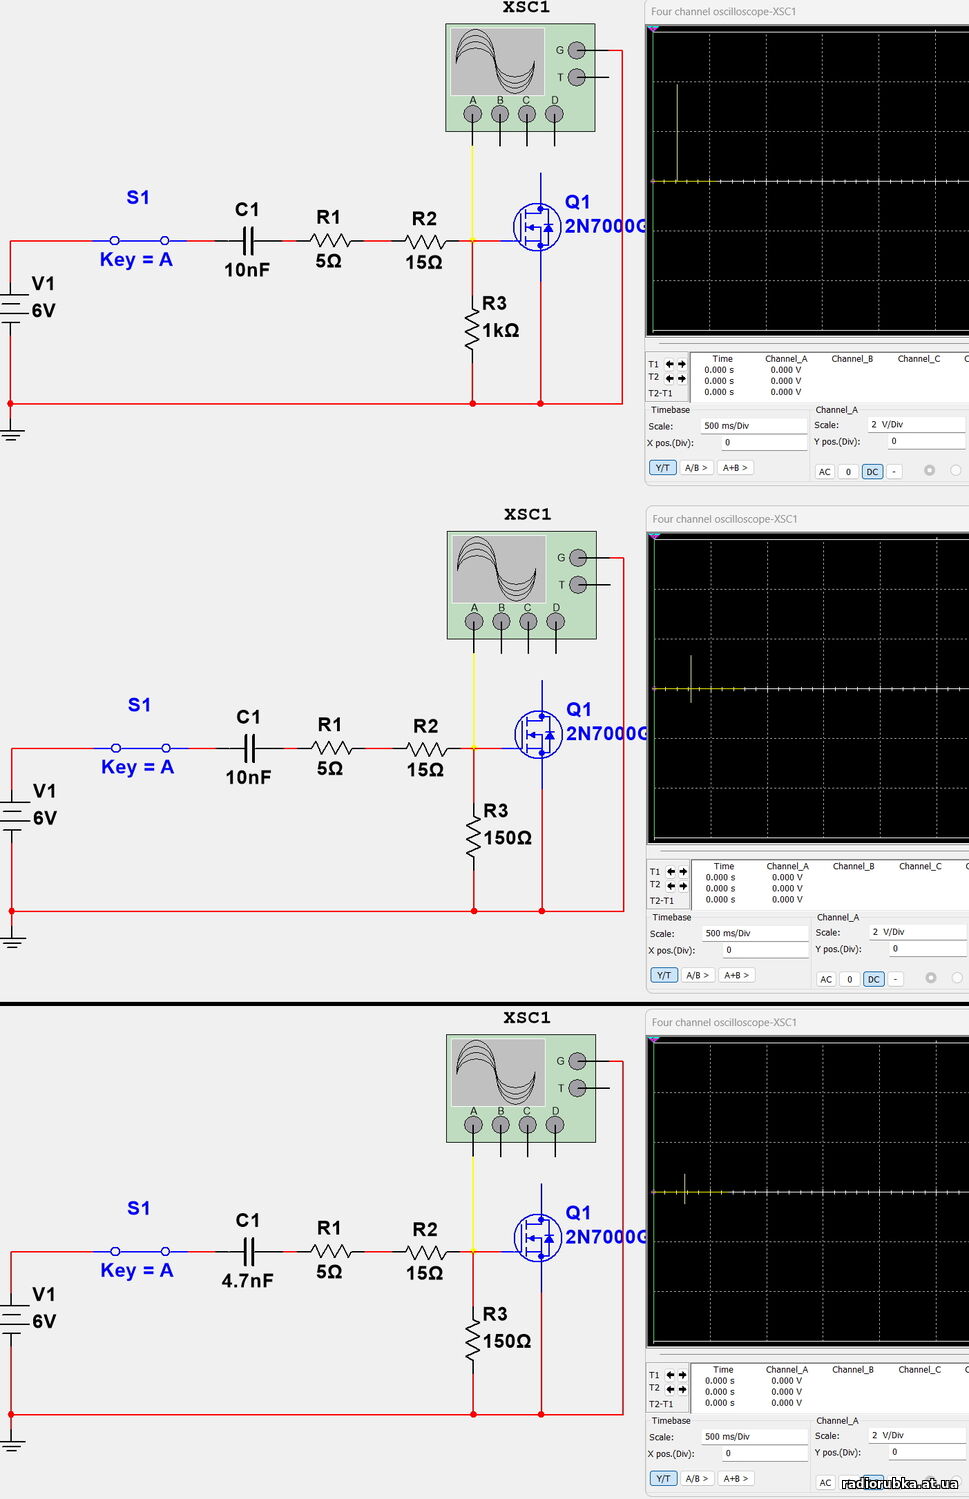The image size is (969, 1499).
Task: Select the V1 6V battery in the 4.7nF circuit
Action: pos(11,1319)
